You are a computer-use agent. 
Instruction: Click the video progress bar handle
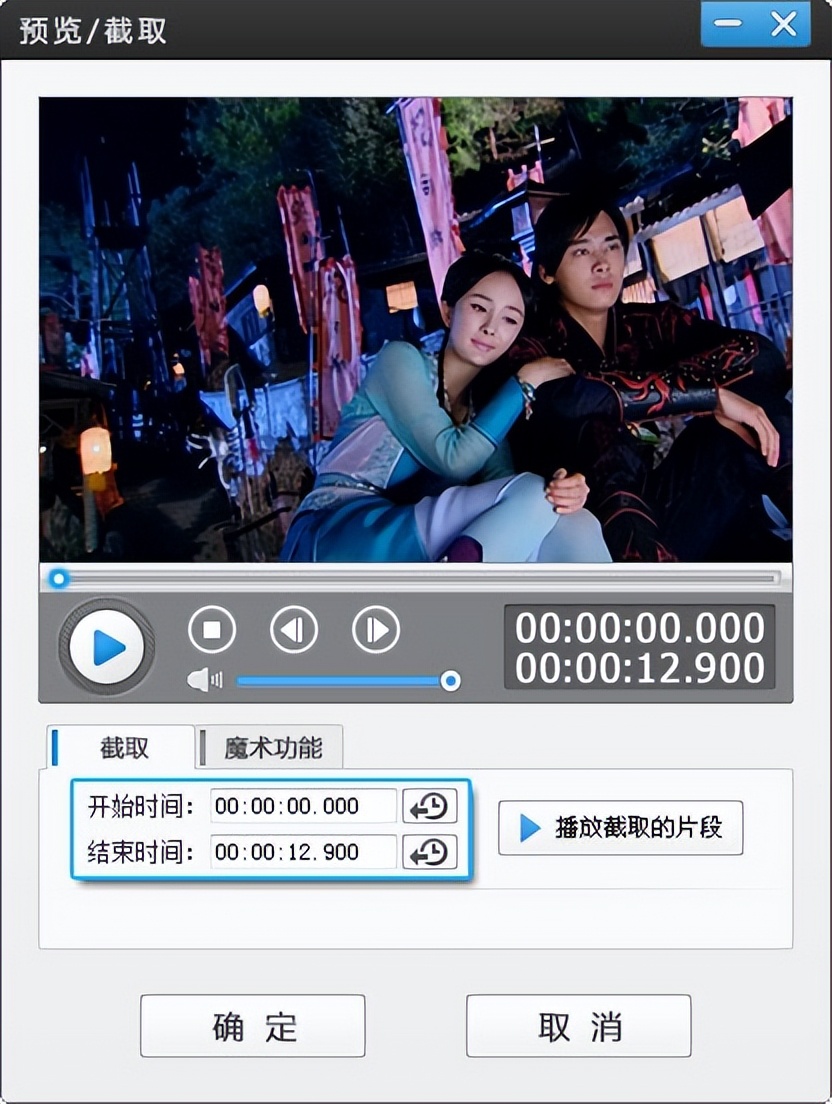pyautogui.click(x=58, y=579)
